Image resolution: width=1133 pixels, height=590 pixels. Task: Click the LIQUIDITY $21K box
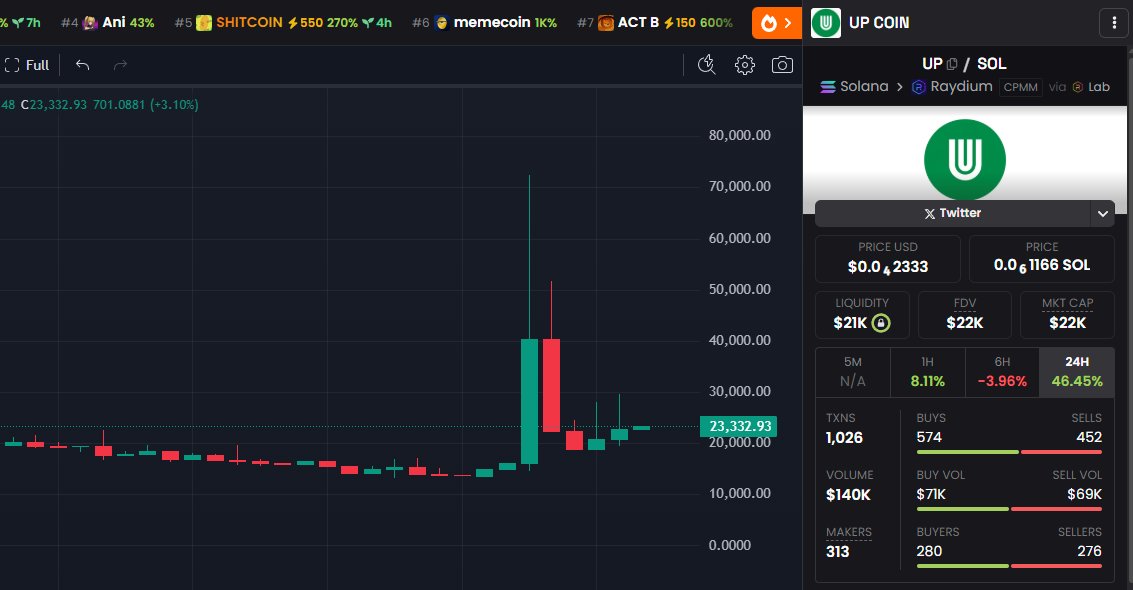tap(862, 315)
